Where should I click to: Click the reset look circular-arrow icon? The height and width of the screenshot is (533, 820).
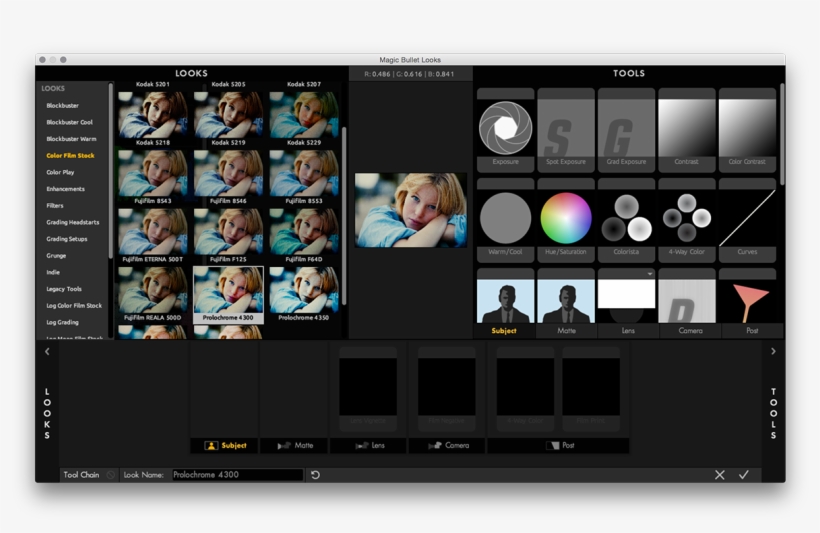pos(315,475)
